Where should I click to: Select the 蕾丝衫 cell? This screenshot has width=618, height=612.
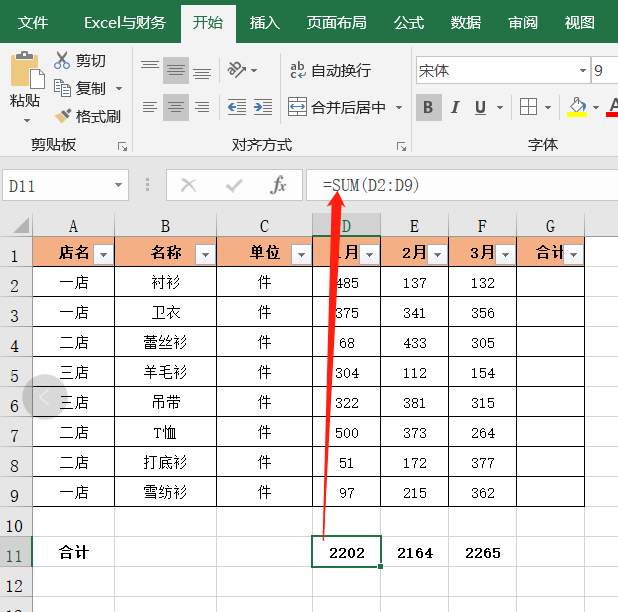pos(165,342)
